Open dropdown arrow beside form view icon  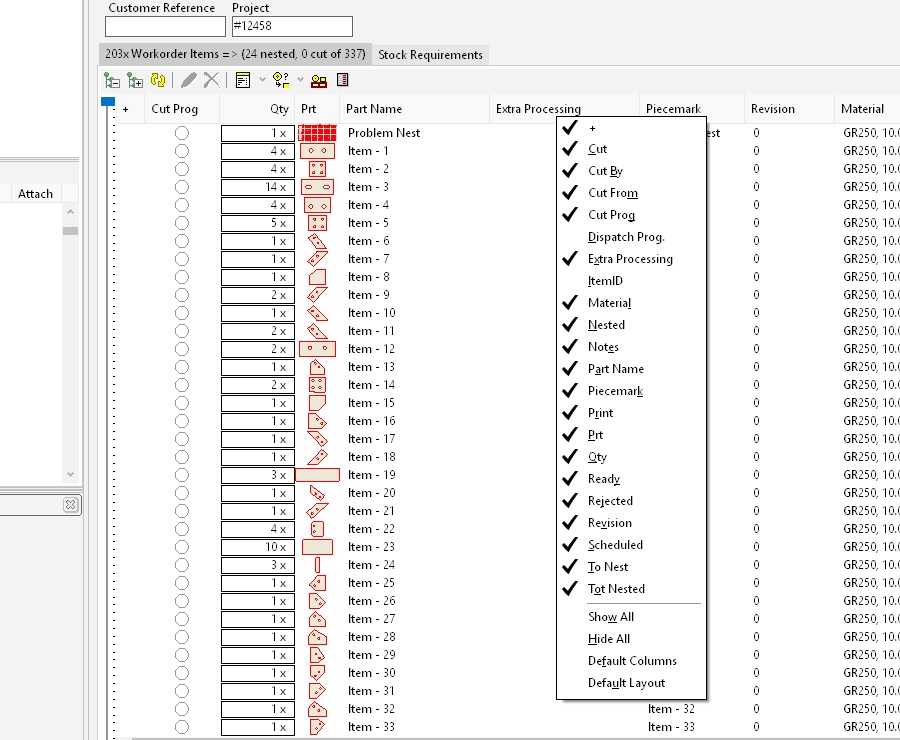point(262,80)
